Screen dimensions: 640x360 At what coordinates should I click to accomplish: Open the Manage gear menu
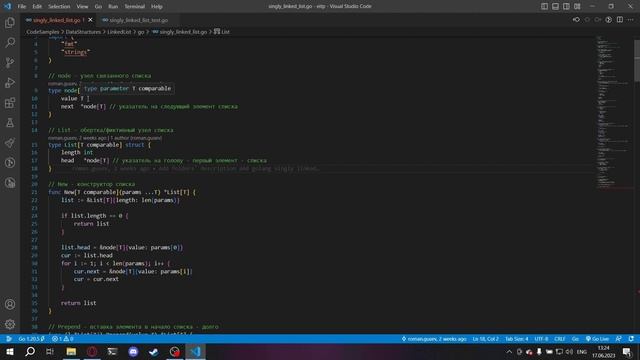click(x=10, y=324)
